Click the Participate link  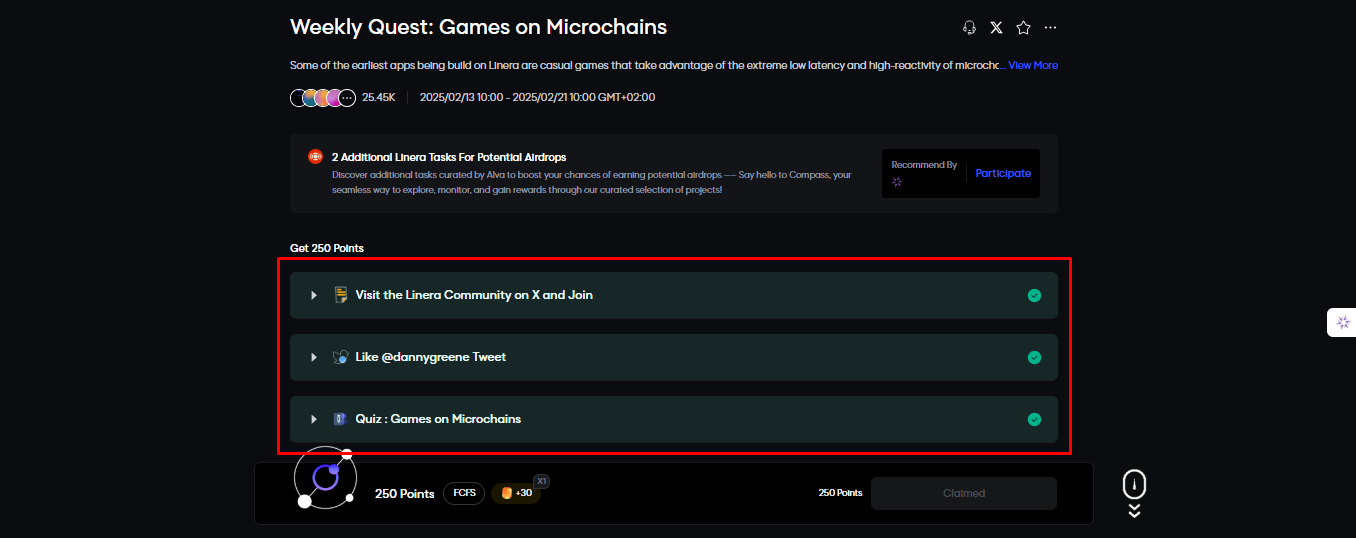click(x=1003, y=173)
